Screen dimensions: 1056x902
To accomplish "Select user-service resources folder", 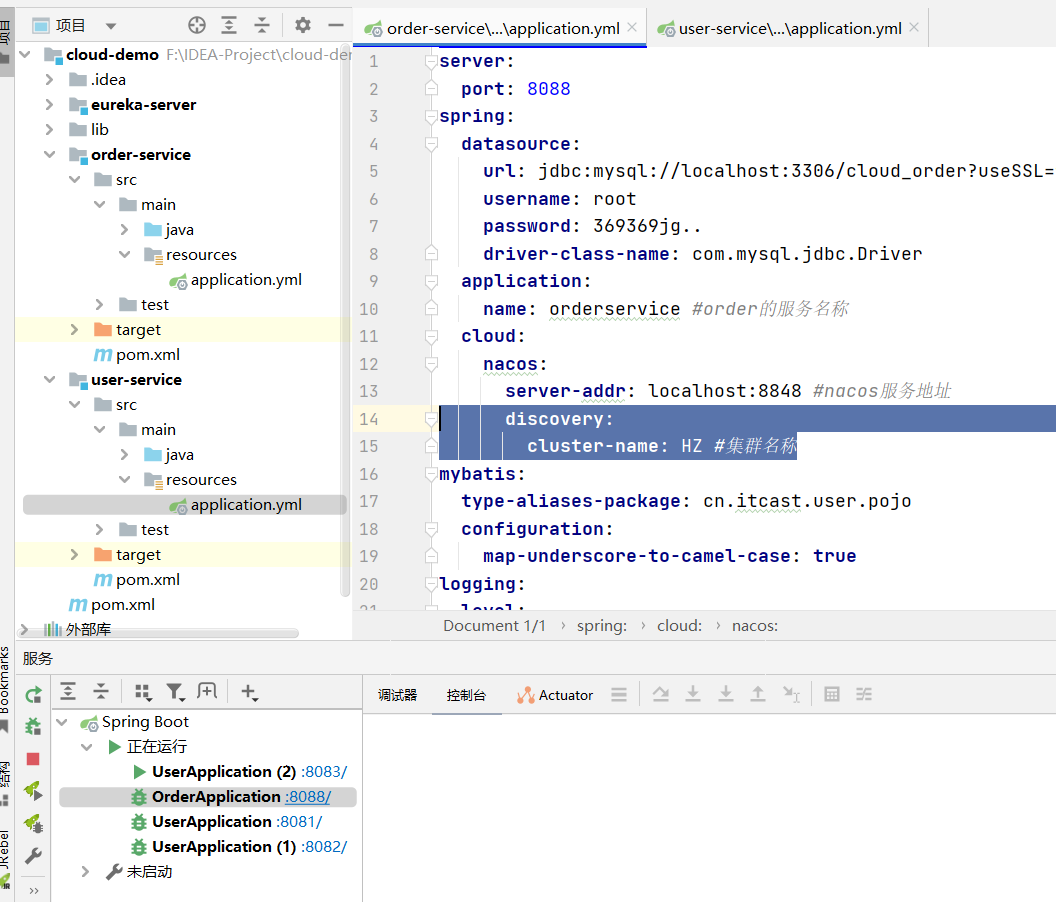I will 191,480.
